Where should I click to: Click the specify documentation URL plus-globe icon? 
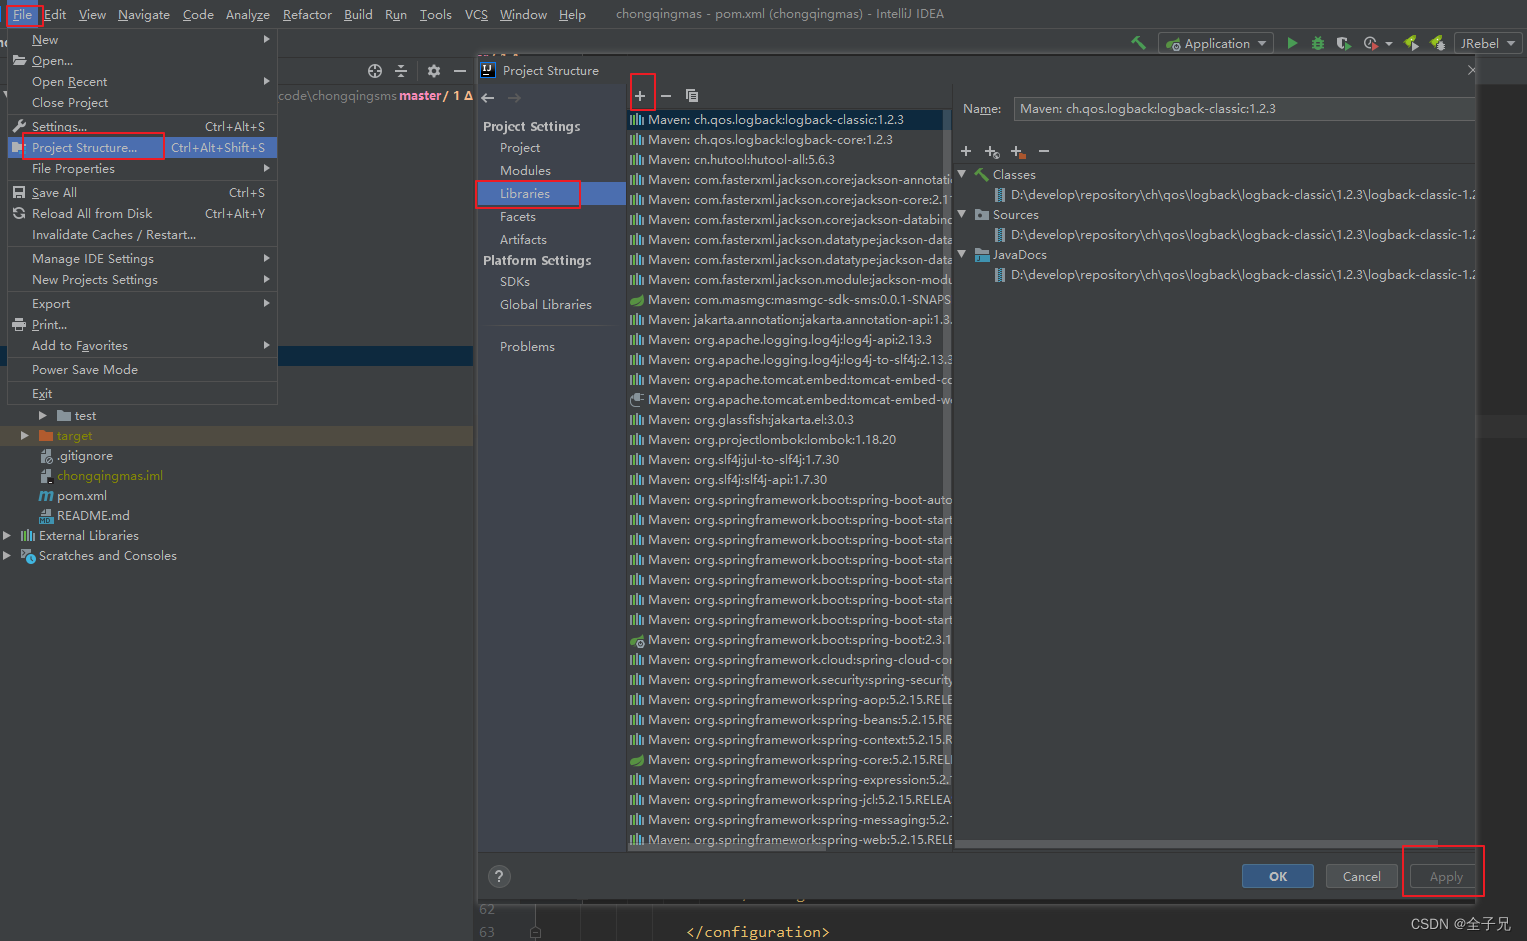992,151
